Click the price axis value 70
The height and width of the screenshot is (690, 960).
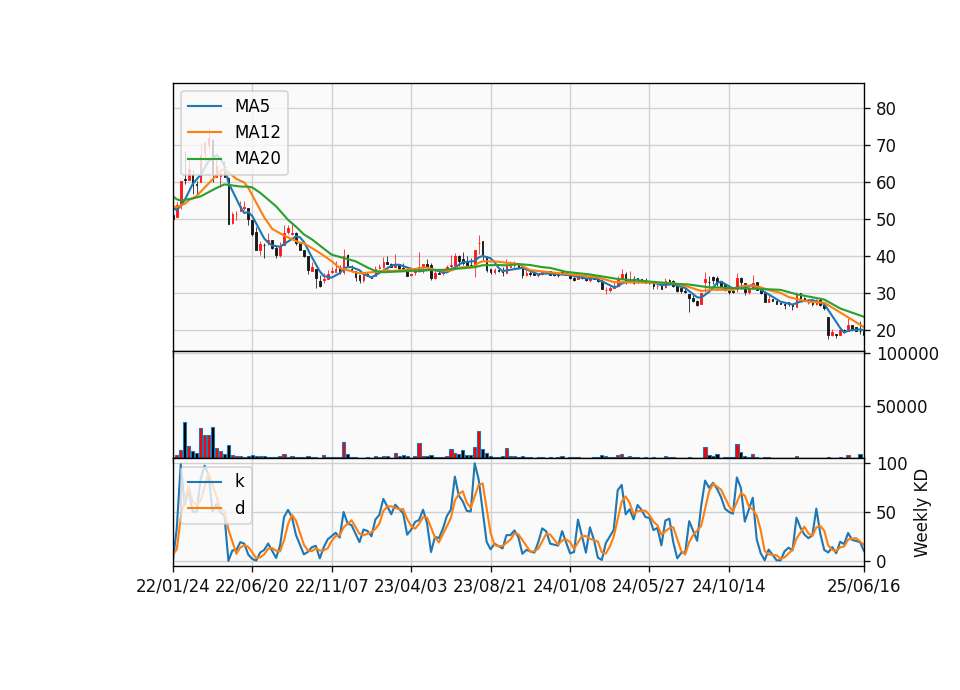(x=886, y=146)
